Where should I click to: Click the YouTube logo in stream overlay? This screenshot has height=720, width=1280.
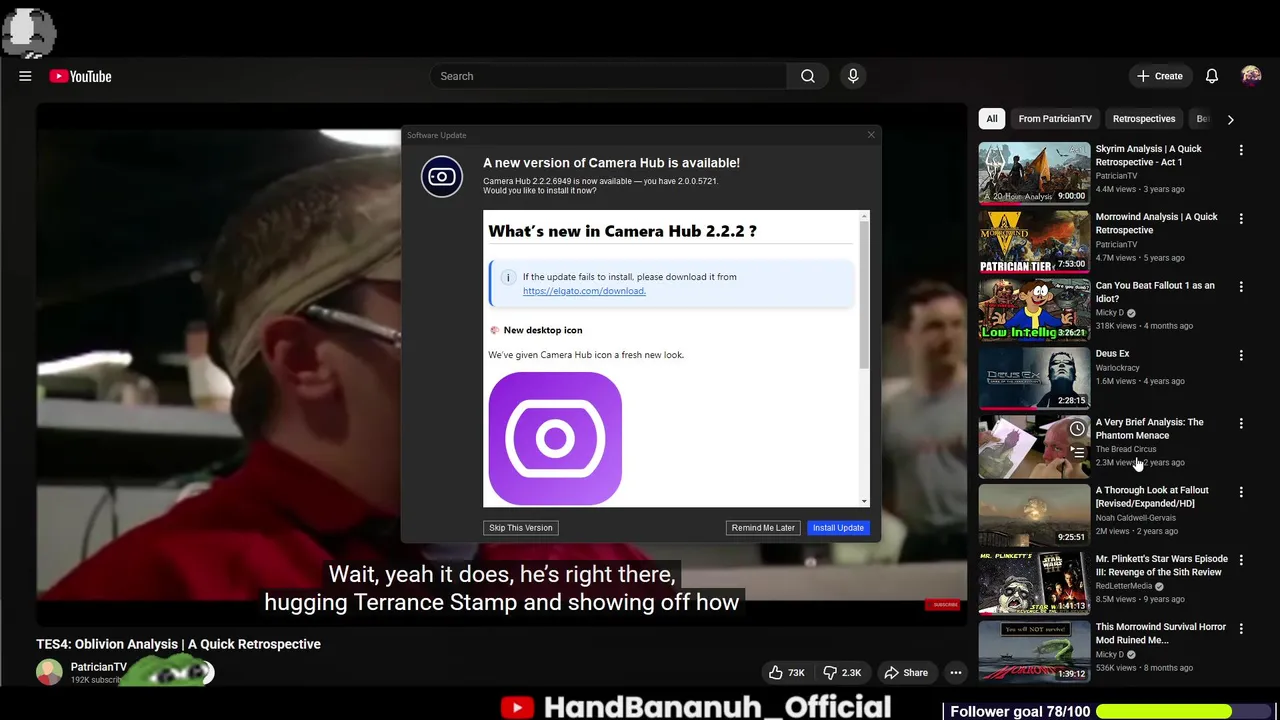click(517, 708)
